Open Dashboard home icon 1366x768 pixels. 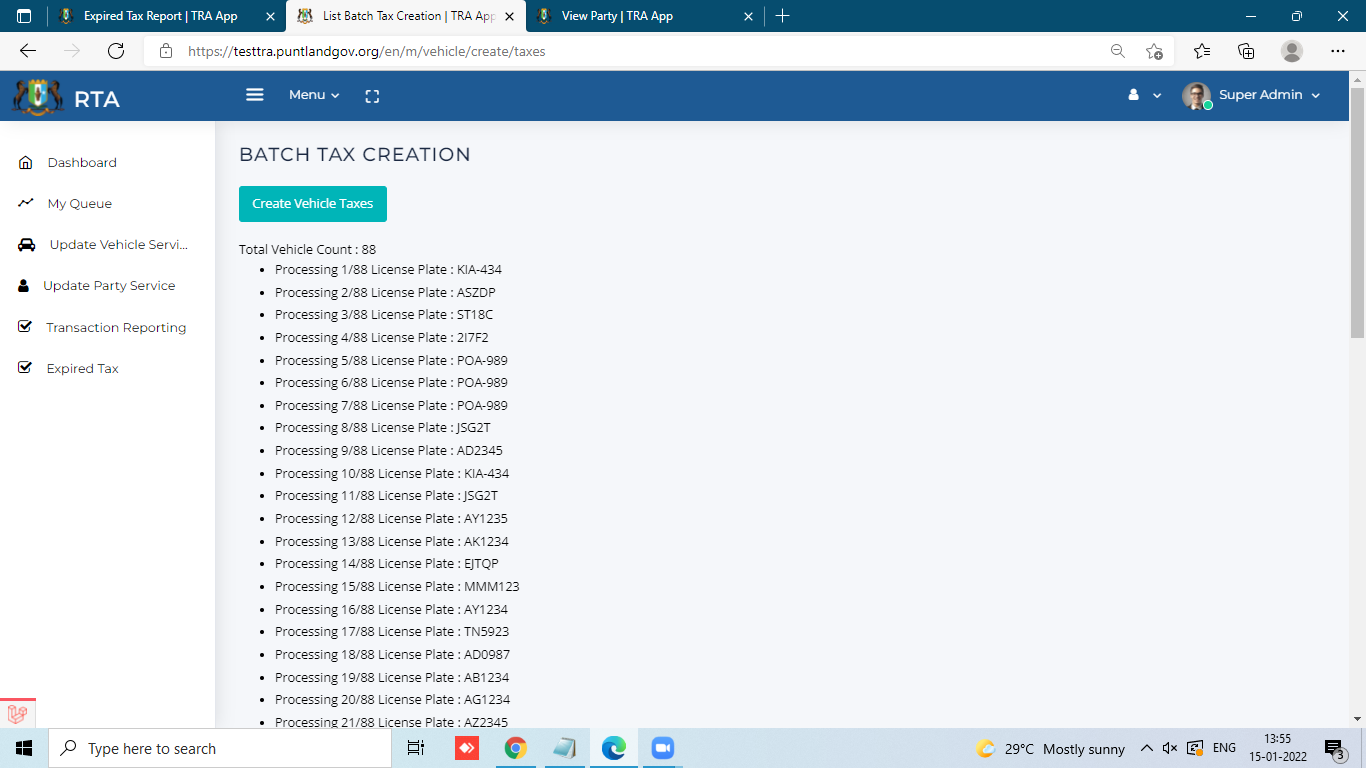pos(26,162)
